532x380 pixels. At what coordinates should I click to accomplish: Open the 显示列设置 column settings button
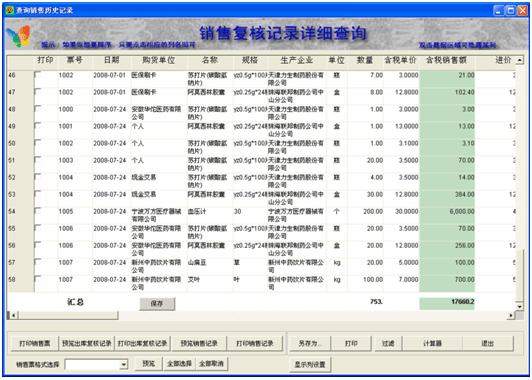(310, 364)
